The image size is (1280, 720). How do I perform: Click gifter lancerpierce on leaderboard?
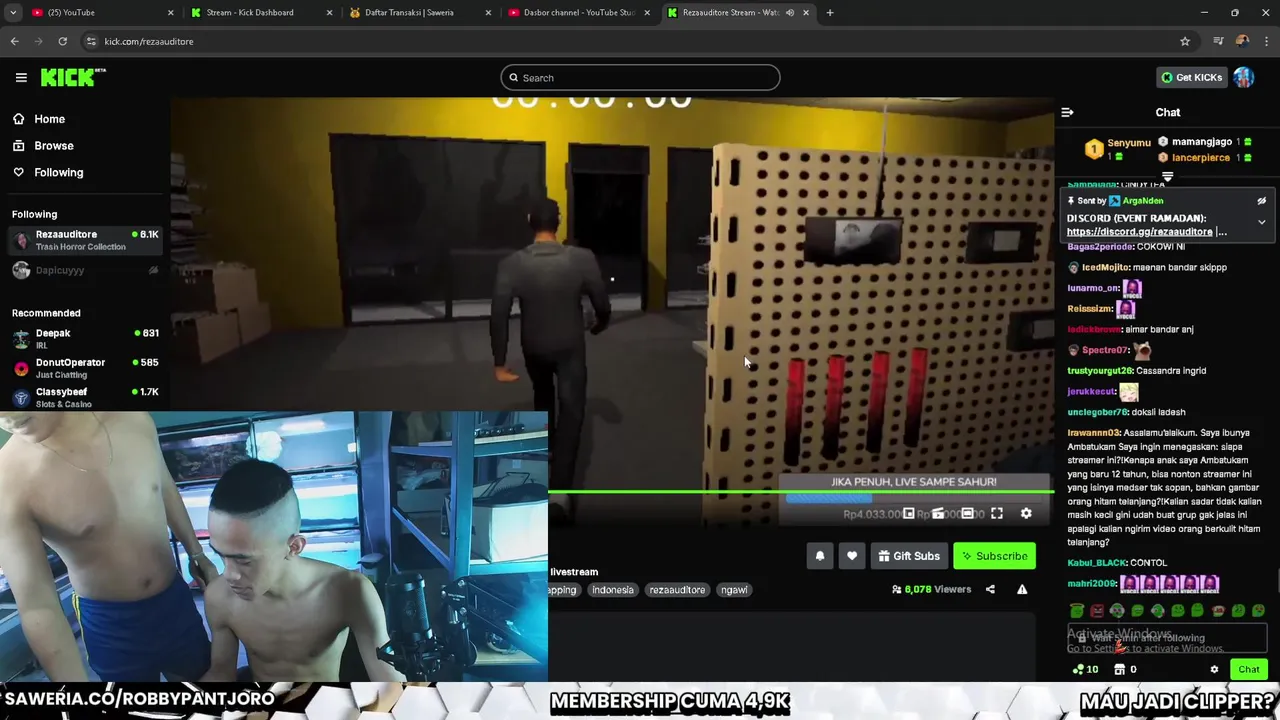(x=1201, y=158)
